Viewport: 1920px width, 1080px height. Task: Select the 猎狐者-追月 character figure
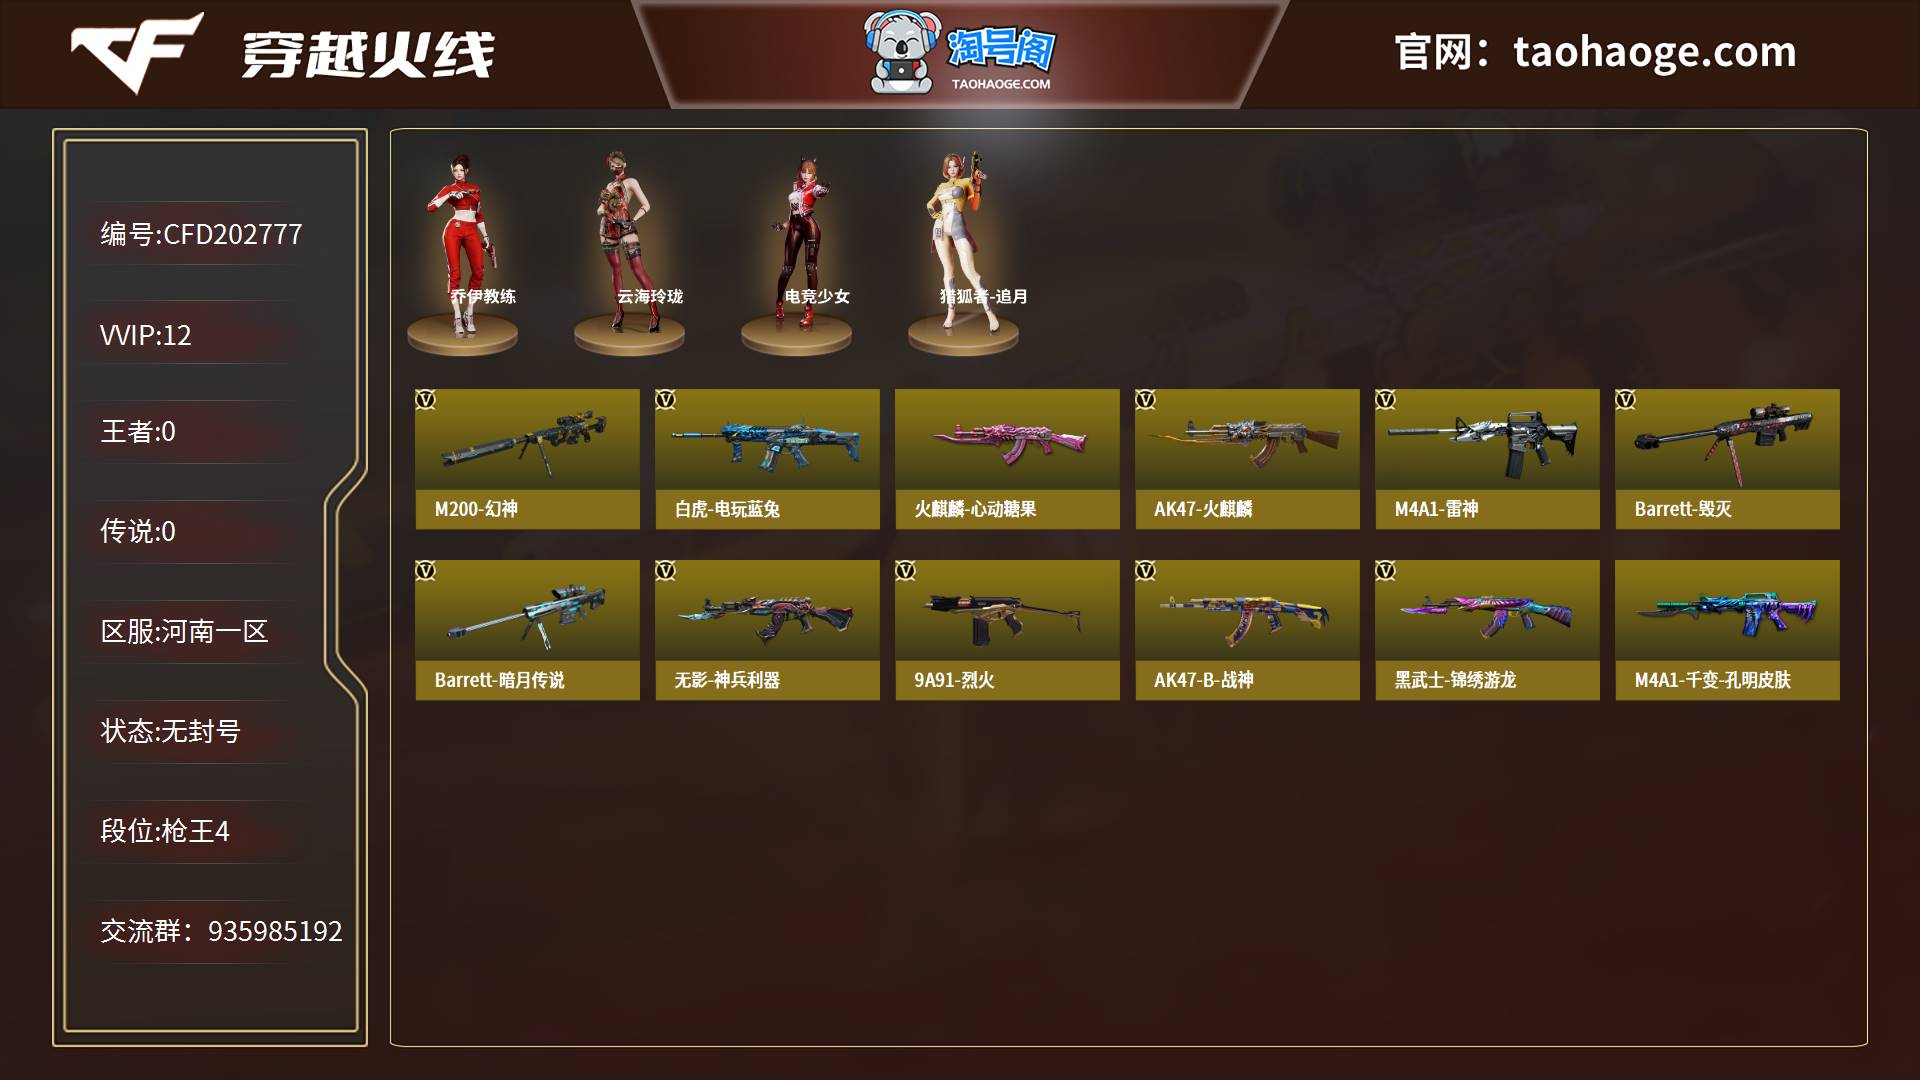pyautogui.click(x=963, y=252)
